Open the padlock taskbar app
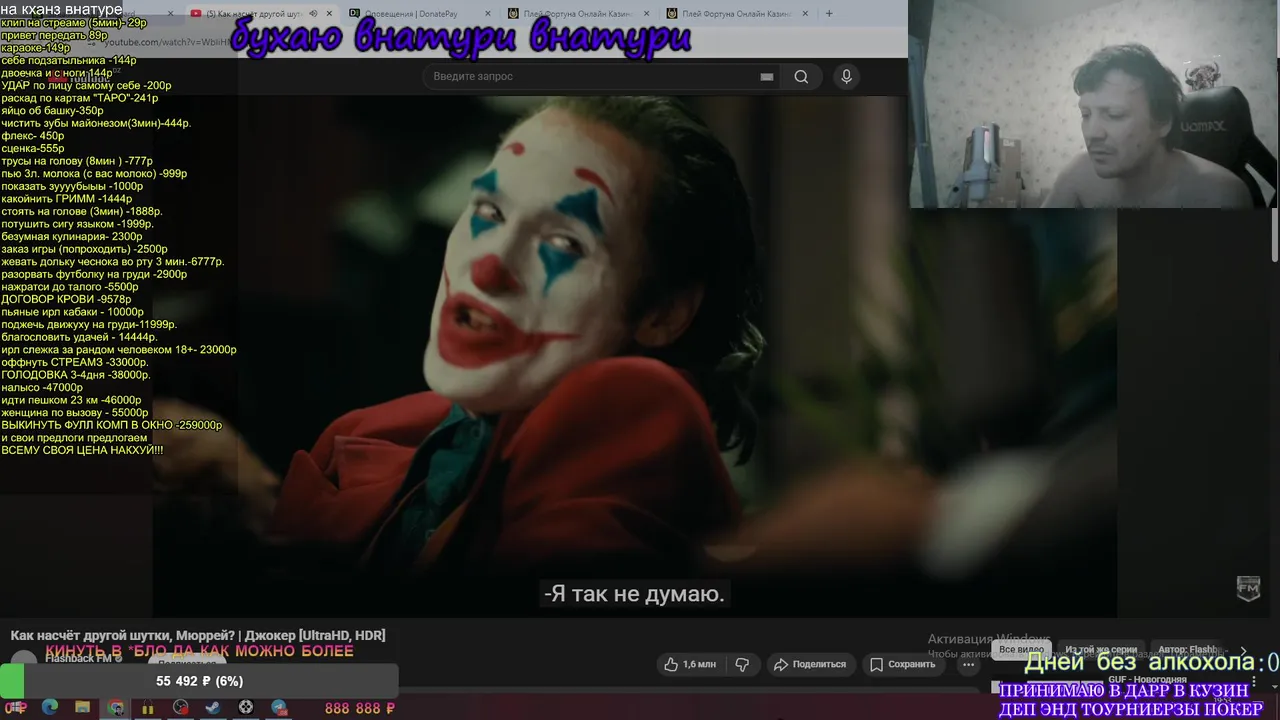This screenshot has height=720, width=1280. [x=148, y=707]
